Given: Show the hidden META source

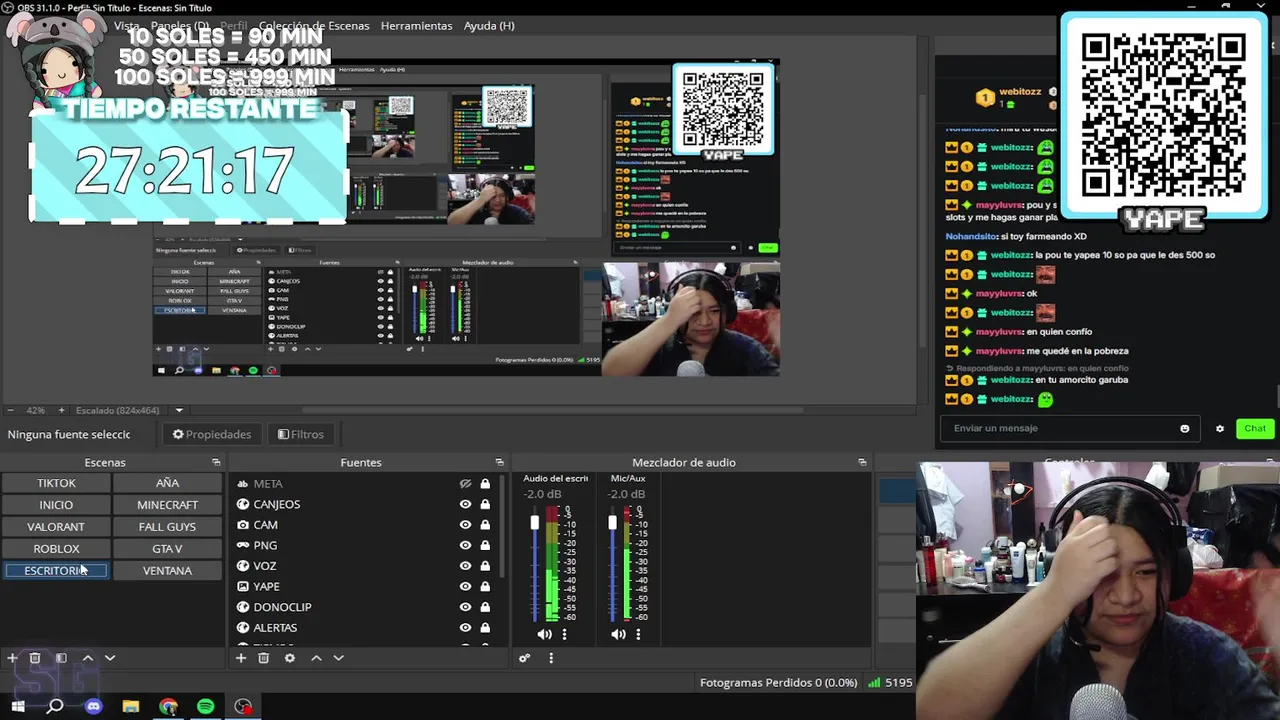Looking at the screenshot, I should (465, 484).
